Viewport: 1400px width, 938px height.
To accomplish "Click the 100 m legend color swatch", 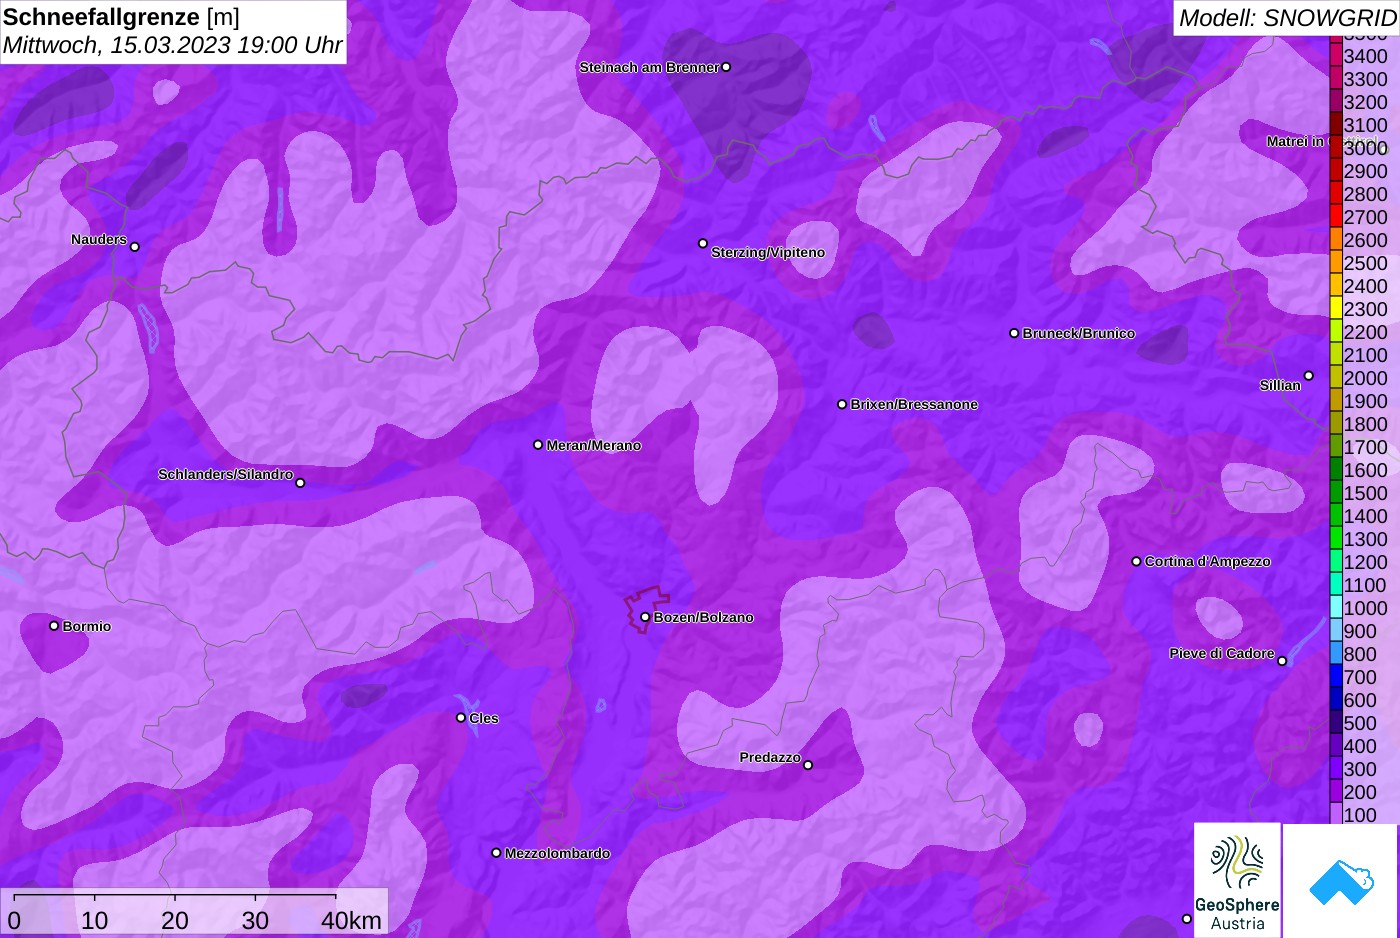I will (x=1336, y=815).
